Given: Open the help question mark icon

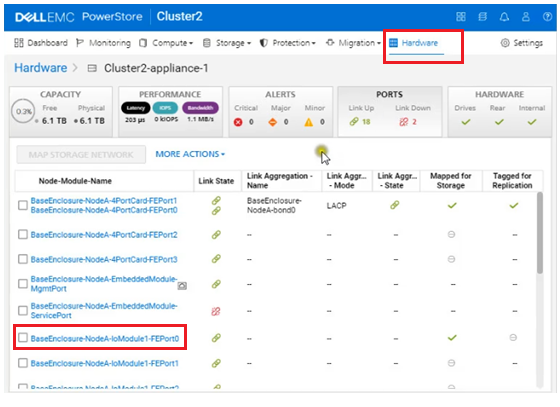Looking at the screenshot, I should tap(547, 16).
